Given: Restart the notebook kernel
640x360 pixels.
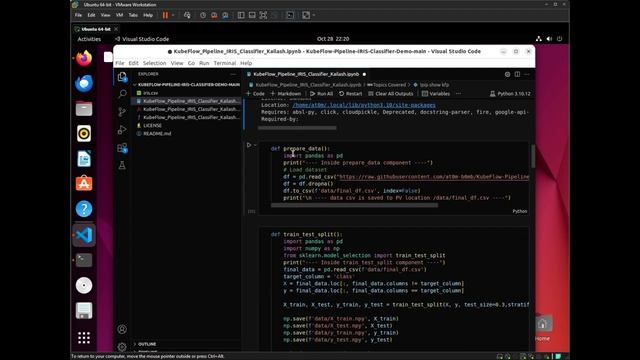Looking at the screenshot, I should coord(351,93).
